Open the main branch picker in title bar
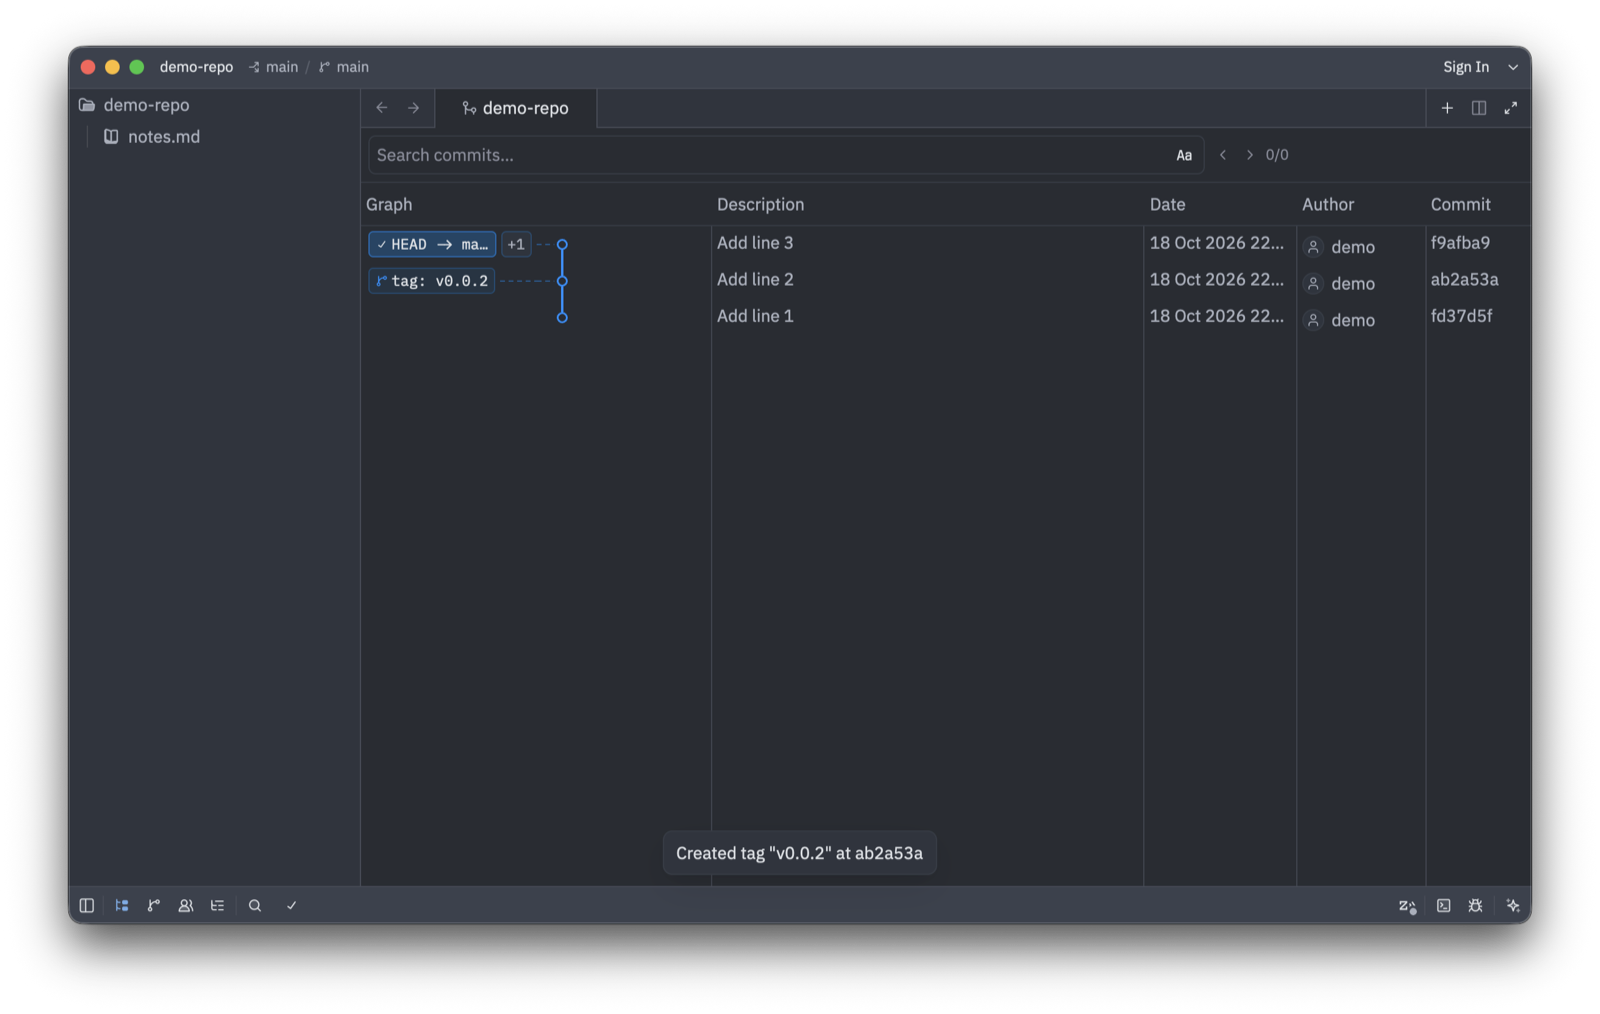The image size is (1600, 1014). point(344,67)
